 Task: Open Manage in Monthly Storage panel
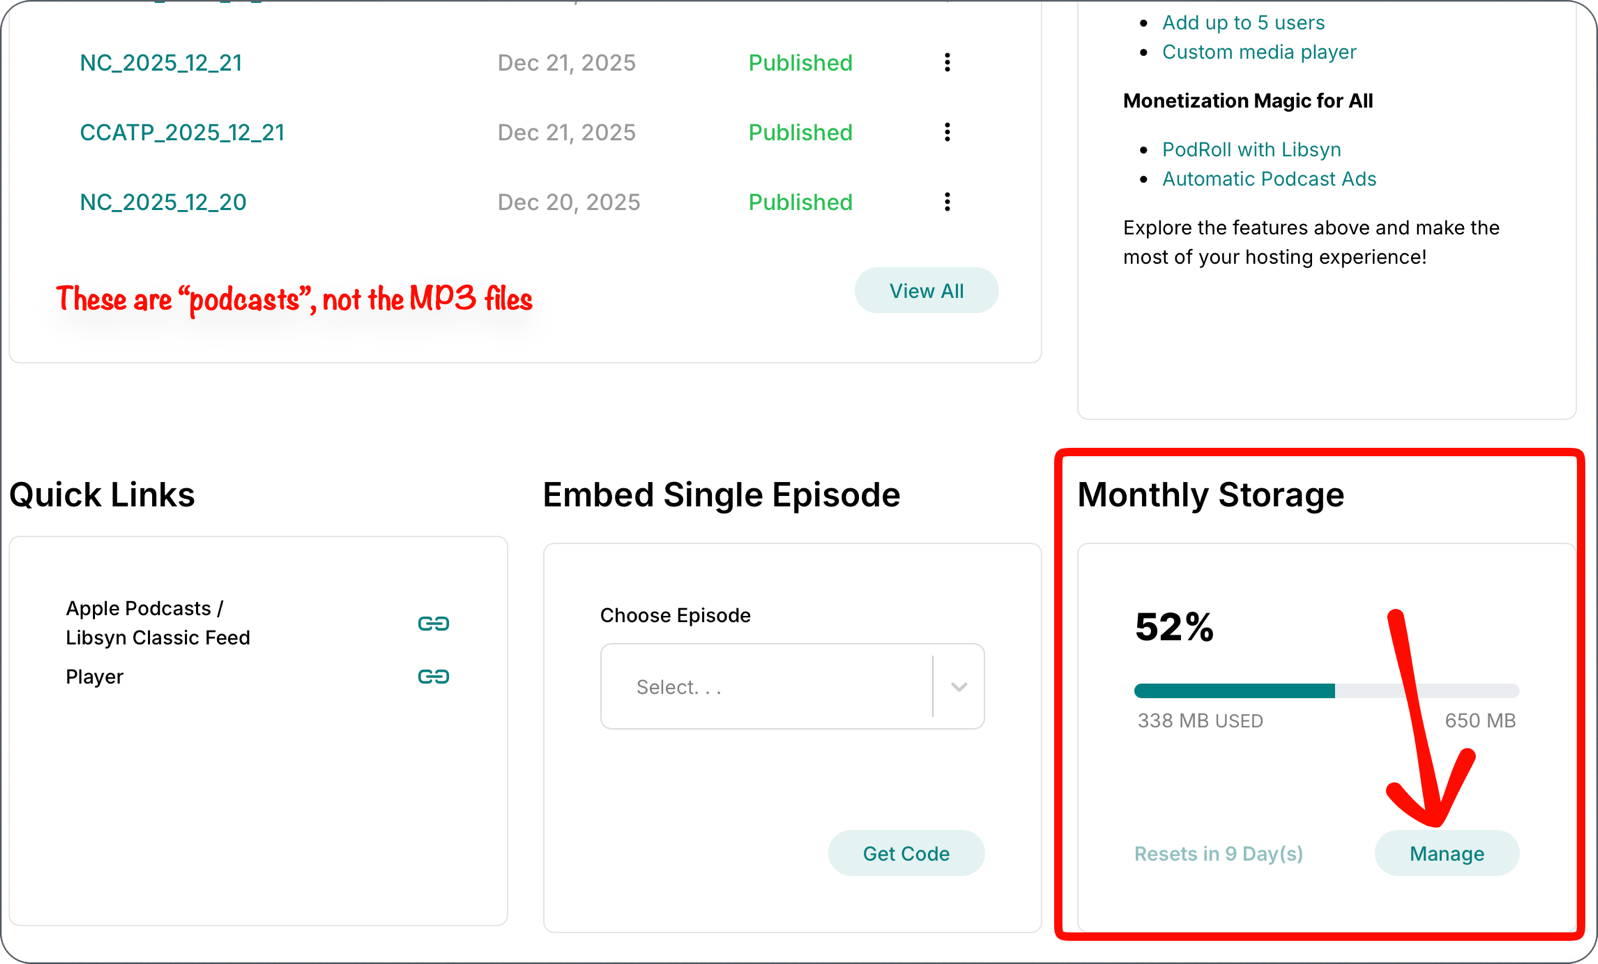coord(1446,853)
